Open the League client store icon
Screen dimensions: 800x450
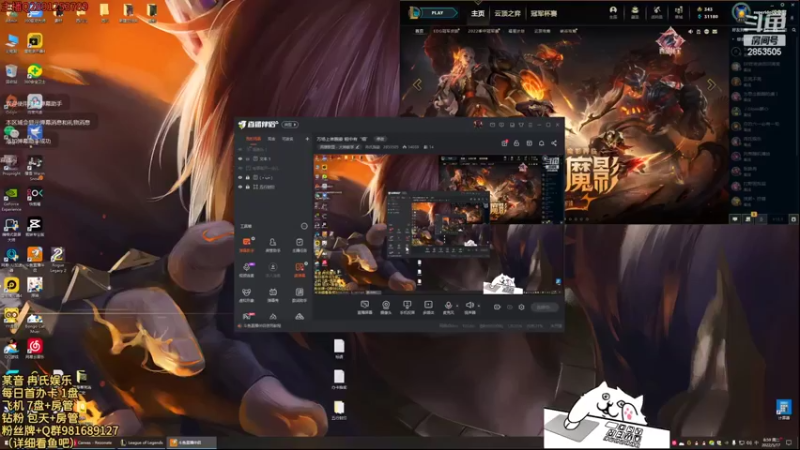679,12
